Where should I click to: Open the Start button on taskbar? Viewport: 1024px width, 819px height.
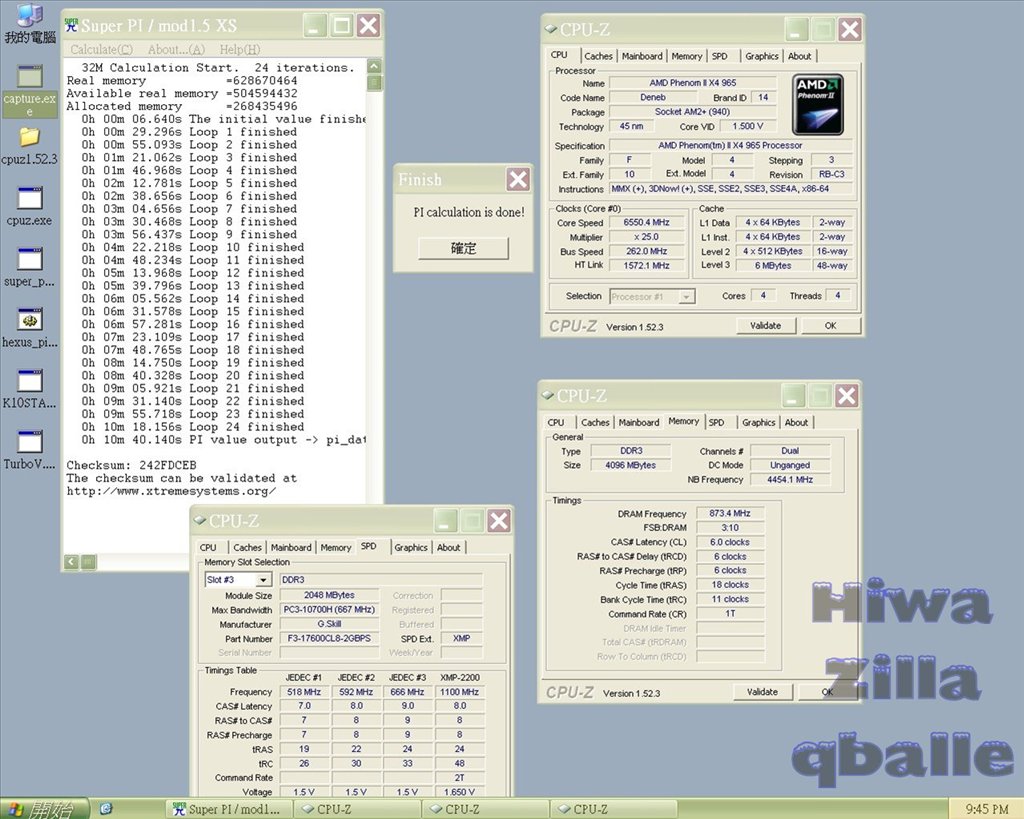[x=43, y=809]
